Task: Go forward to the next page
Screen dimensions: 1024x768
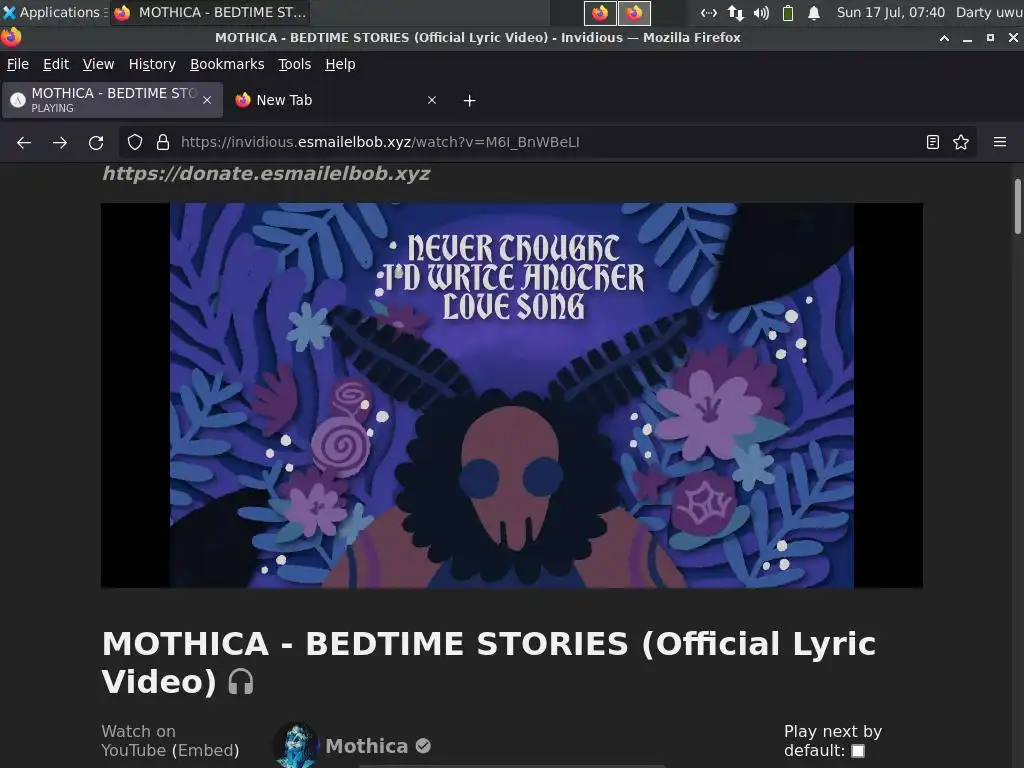Action: click(60, 142)
